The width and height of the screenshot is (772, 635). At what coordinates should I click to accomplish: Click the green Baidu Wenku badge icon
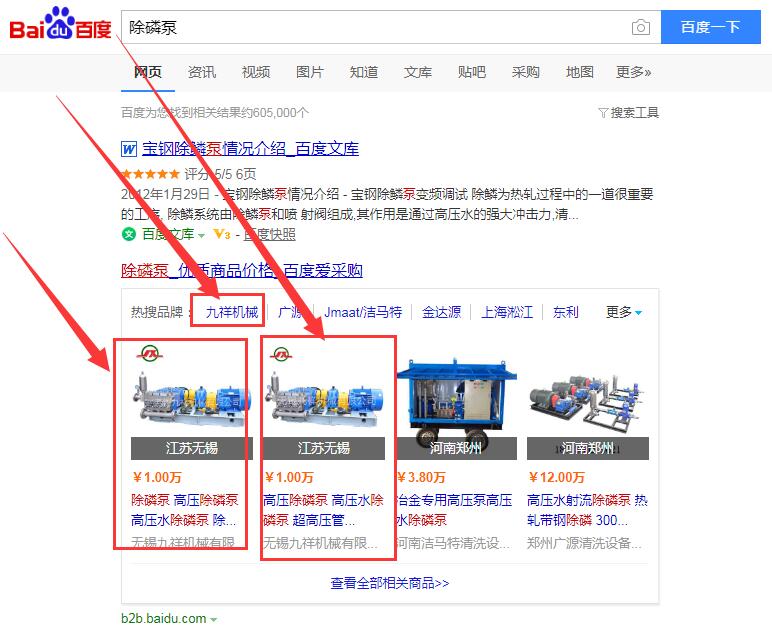coord(129,234)
